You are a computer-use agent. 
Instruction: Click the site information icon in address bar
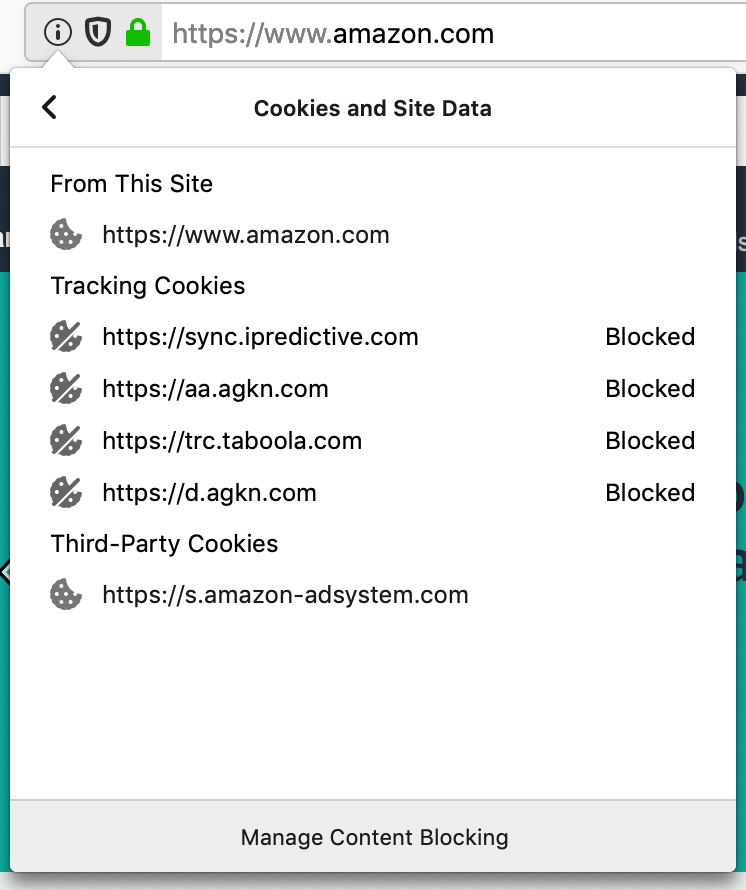pyautogui.click(x=58, y=33)
